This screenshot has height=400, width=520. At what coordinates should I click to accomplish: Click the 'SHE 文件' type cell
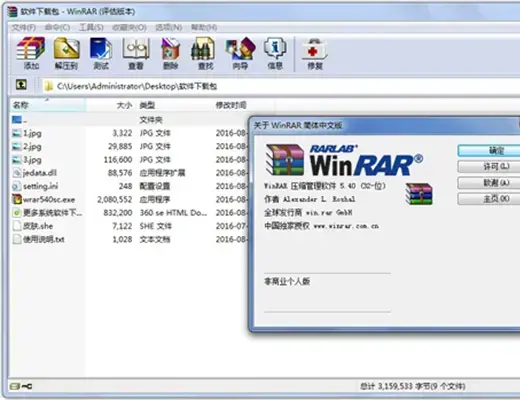(x=155, y=226)
